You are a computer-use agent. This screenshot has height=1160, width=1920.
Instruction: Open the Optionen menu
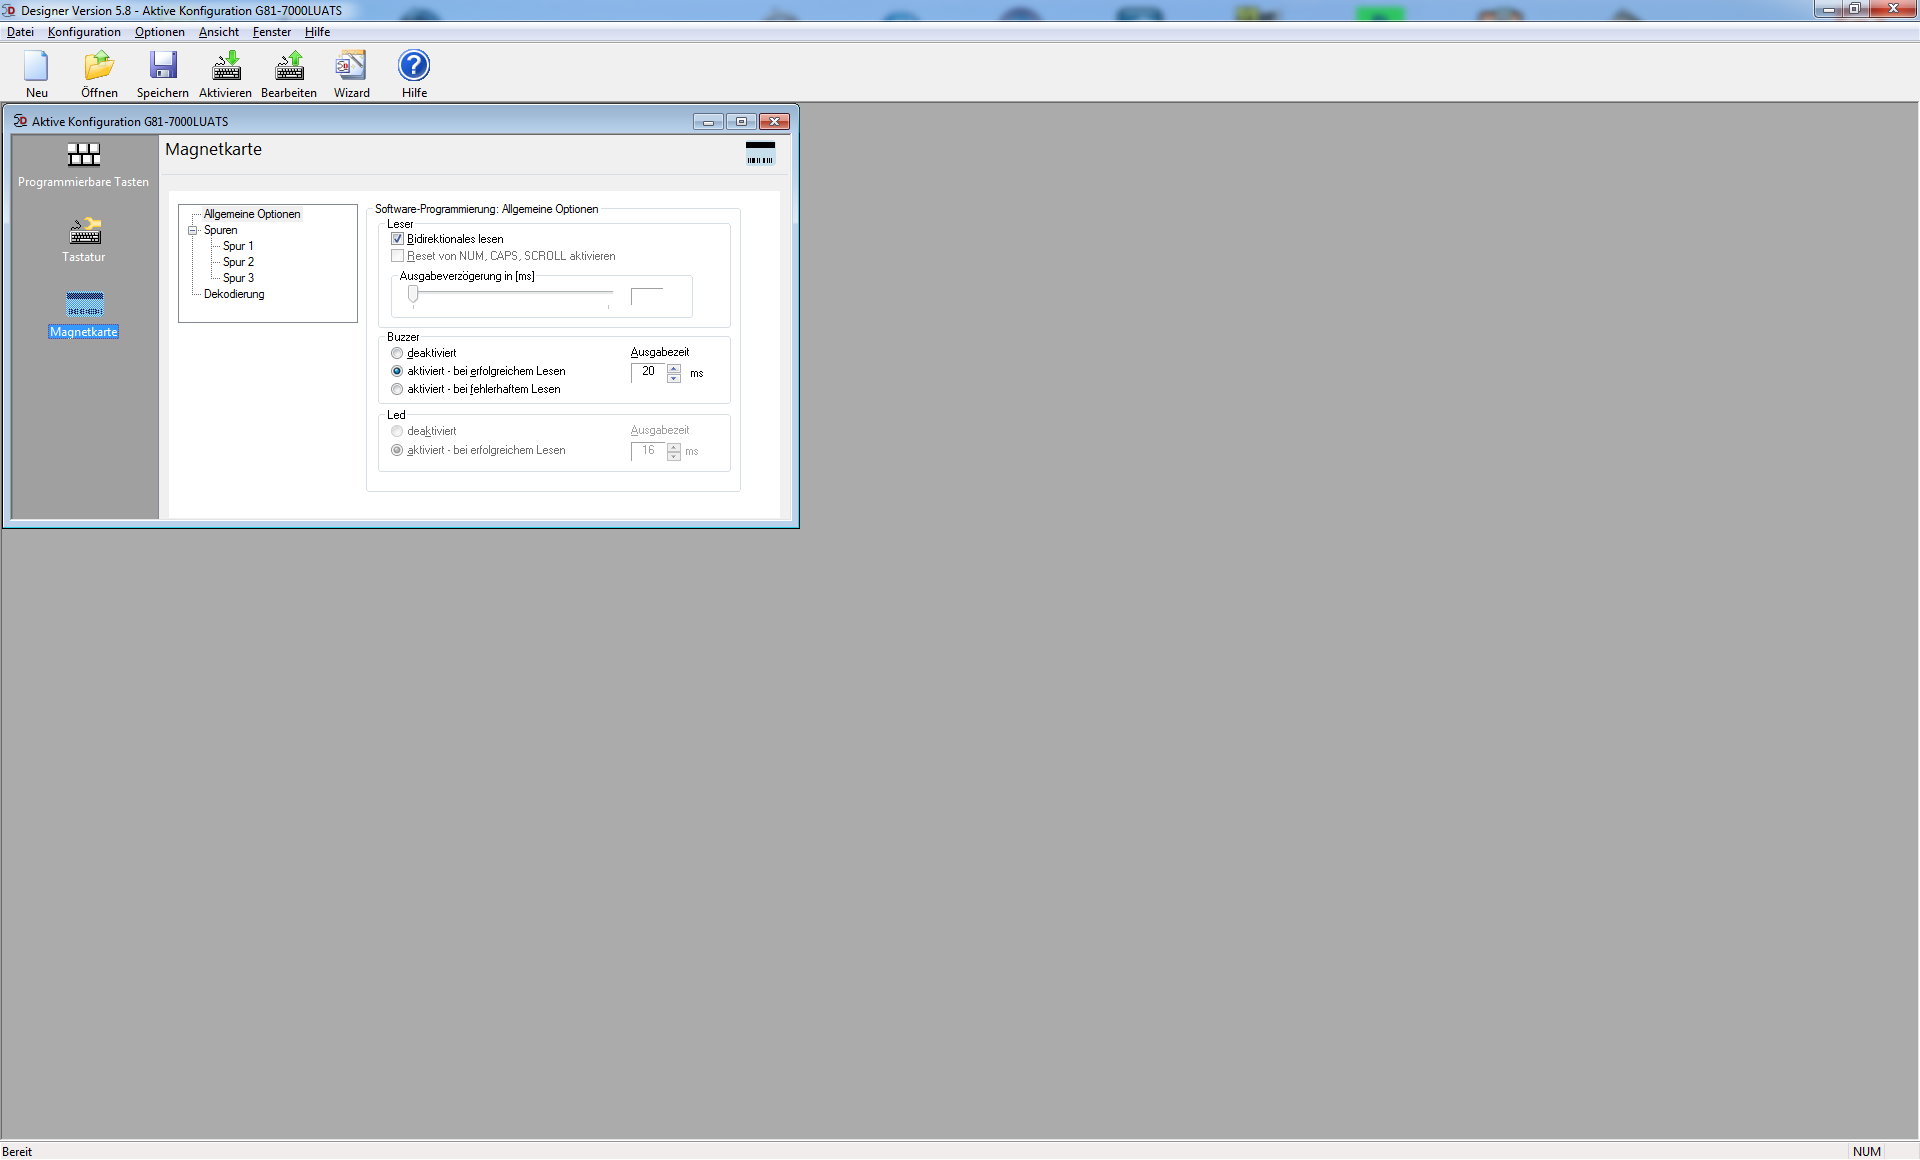[x=160, y=32]
